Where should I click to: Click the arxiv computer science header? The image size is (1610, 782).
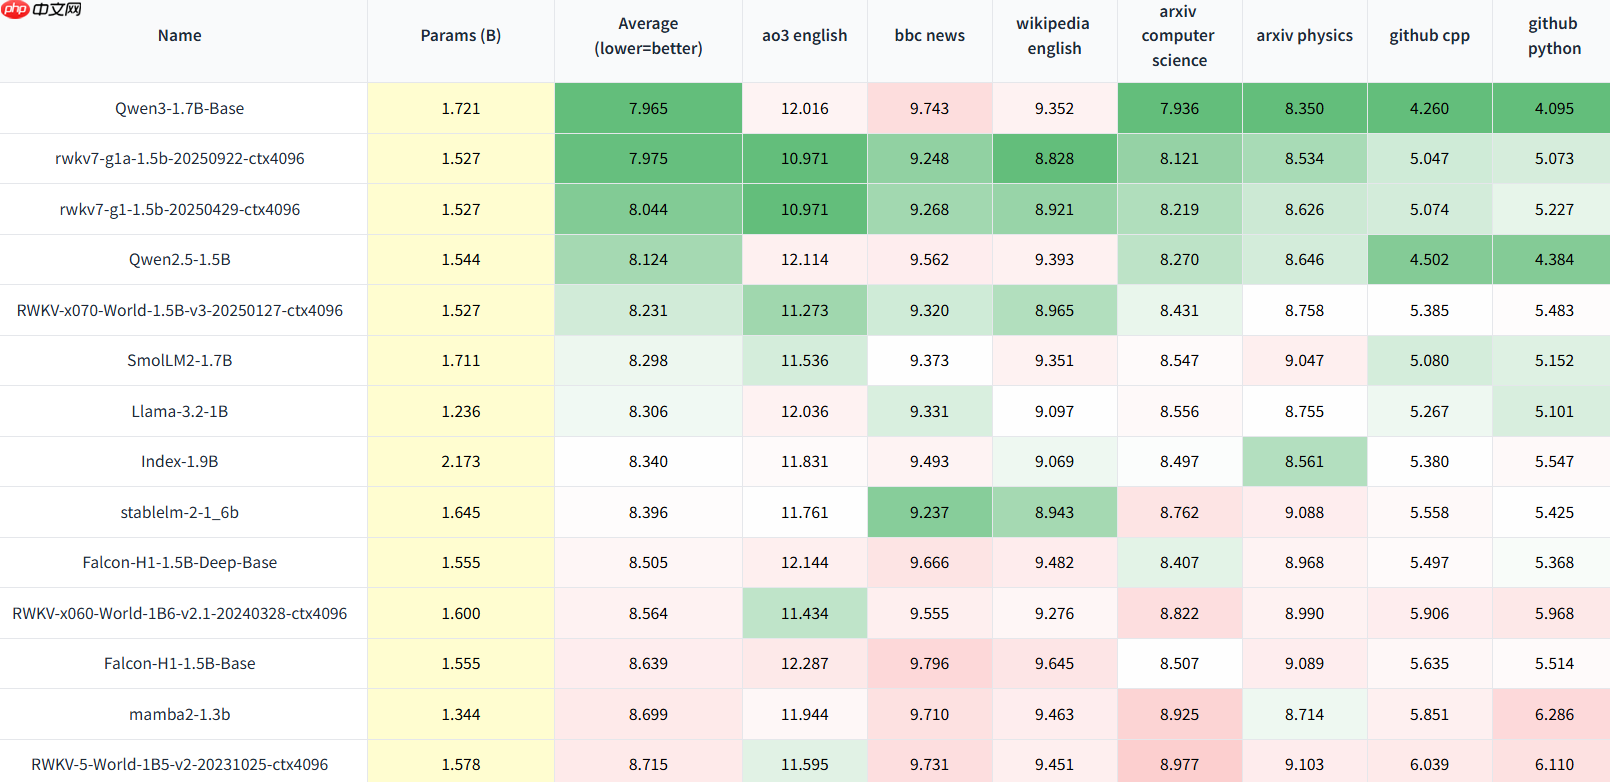(x=1179, y=36)
